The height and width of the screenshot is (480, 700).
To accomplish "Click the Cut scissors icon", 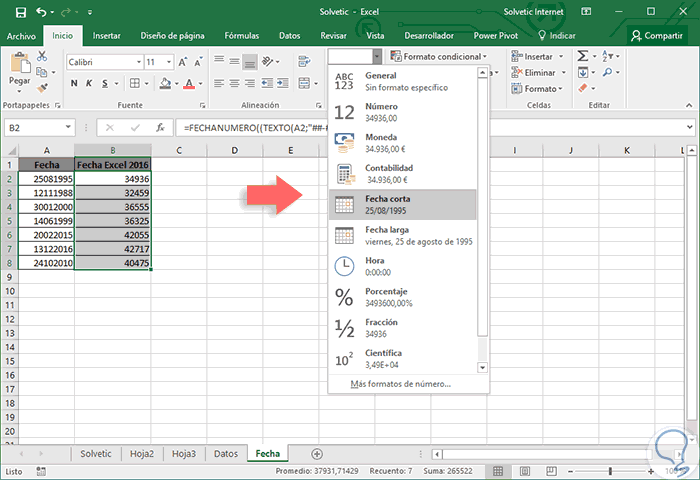I will coord(43,58).
